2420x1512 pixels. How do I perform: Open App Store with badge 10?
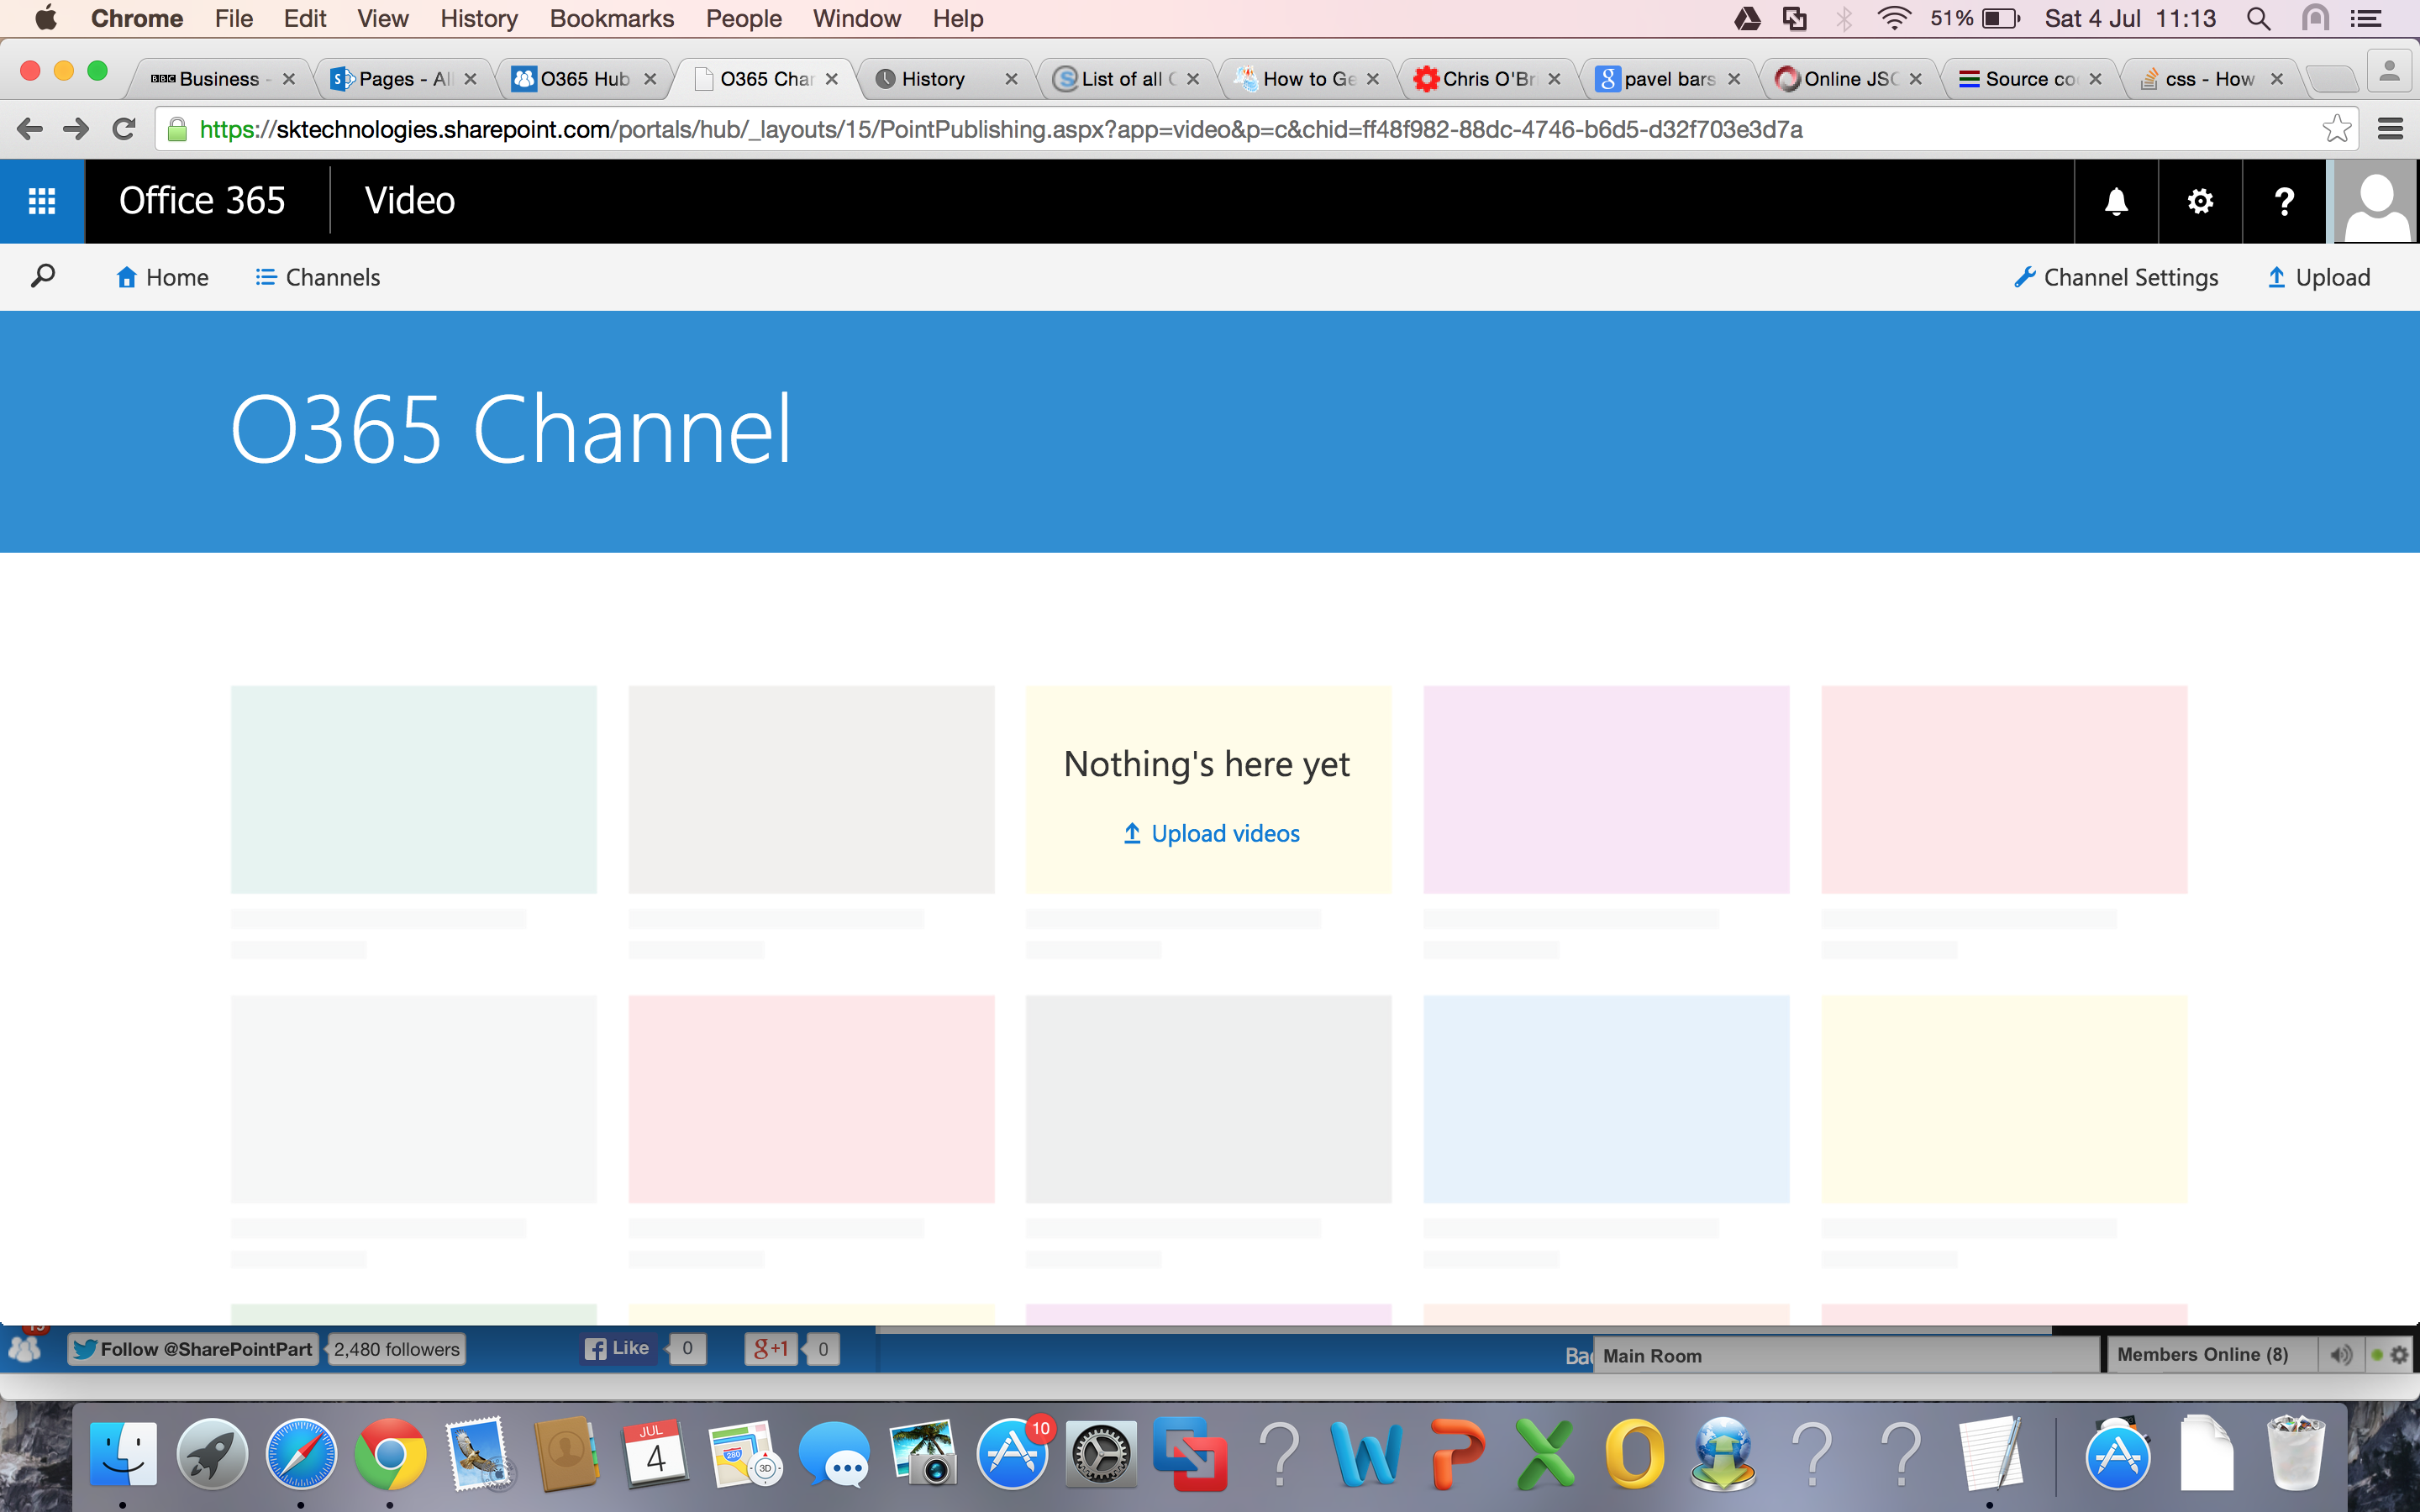tap(1012, 1454)
